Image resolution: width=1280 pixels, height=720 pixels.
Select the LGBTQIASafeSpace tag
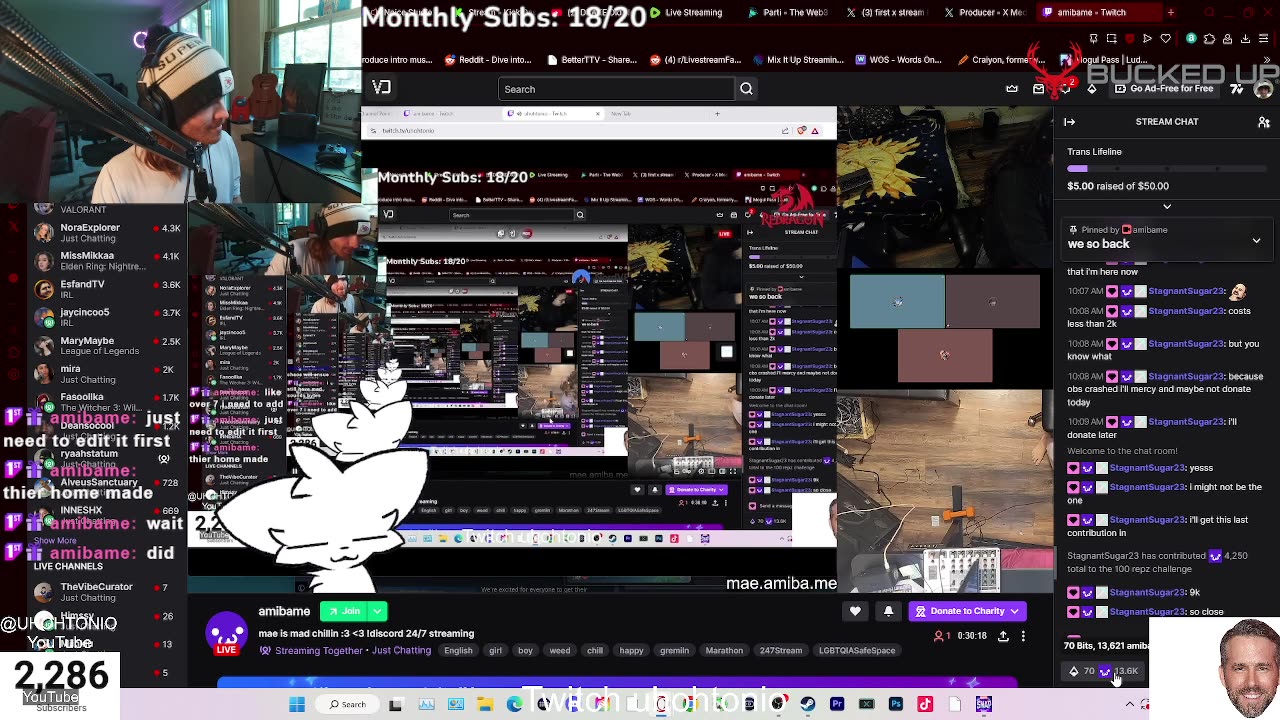(857, 651)
